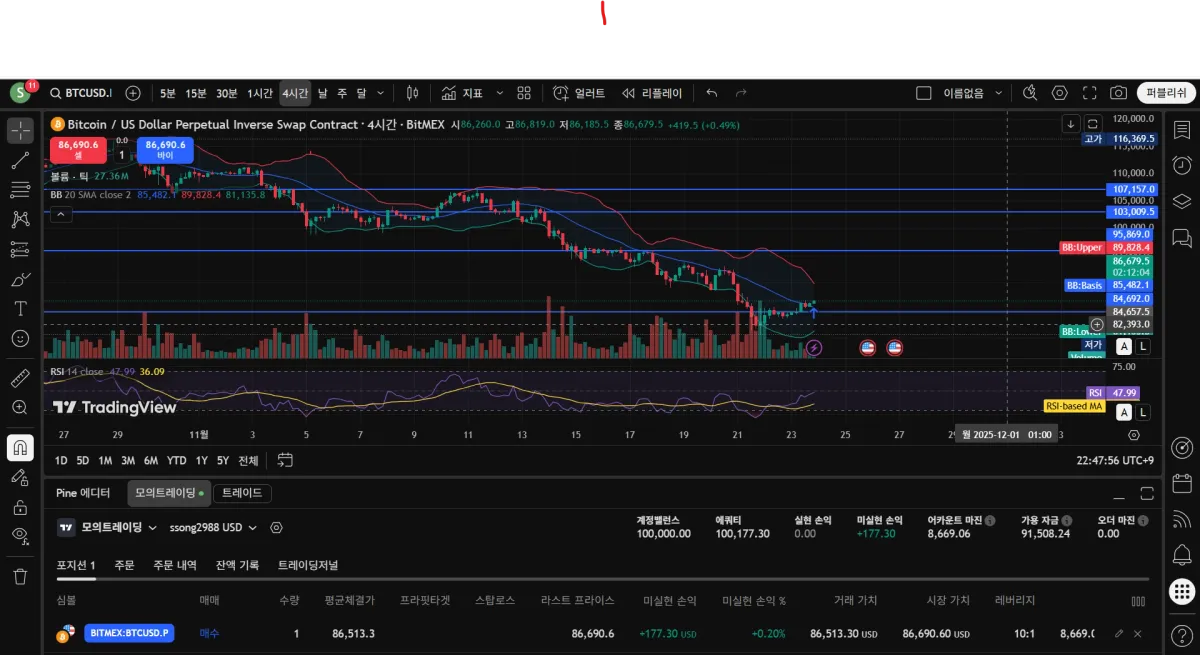Open the quick search icon
1200x655 pixels.
coord(1030,93)
